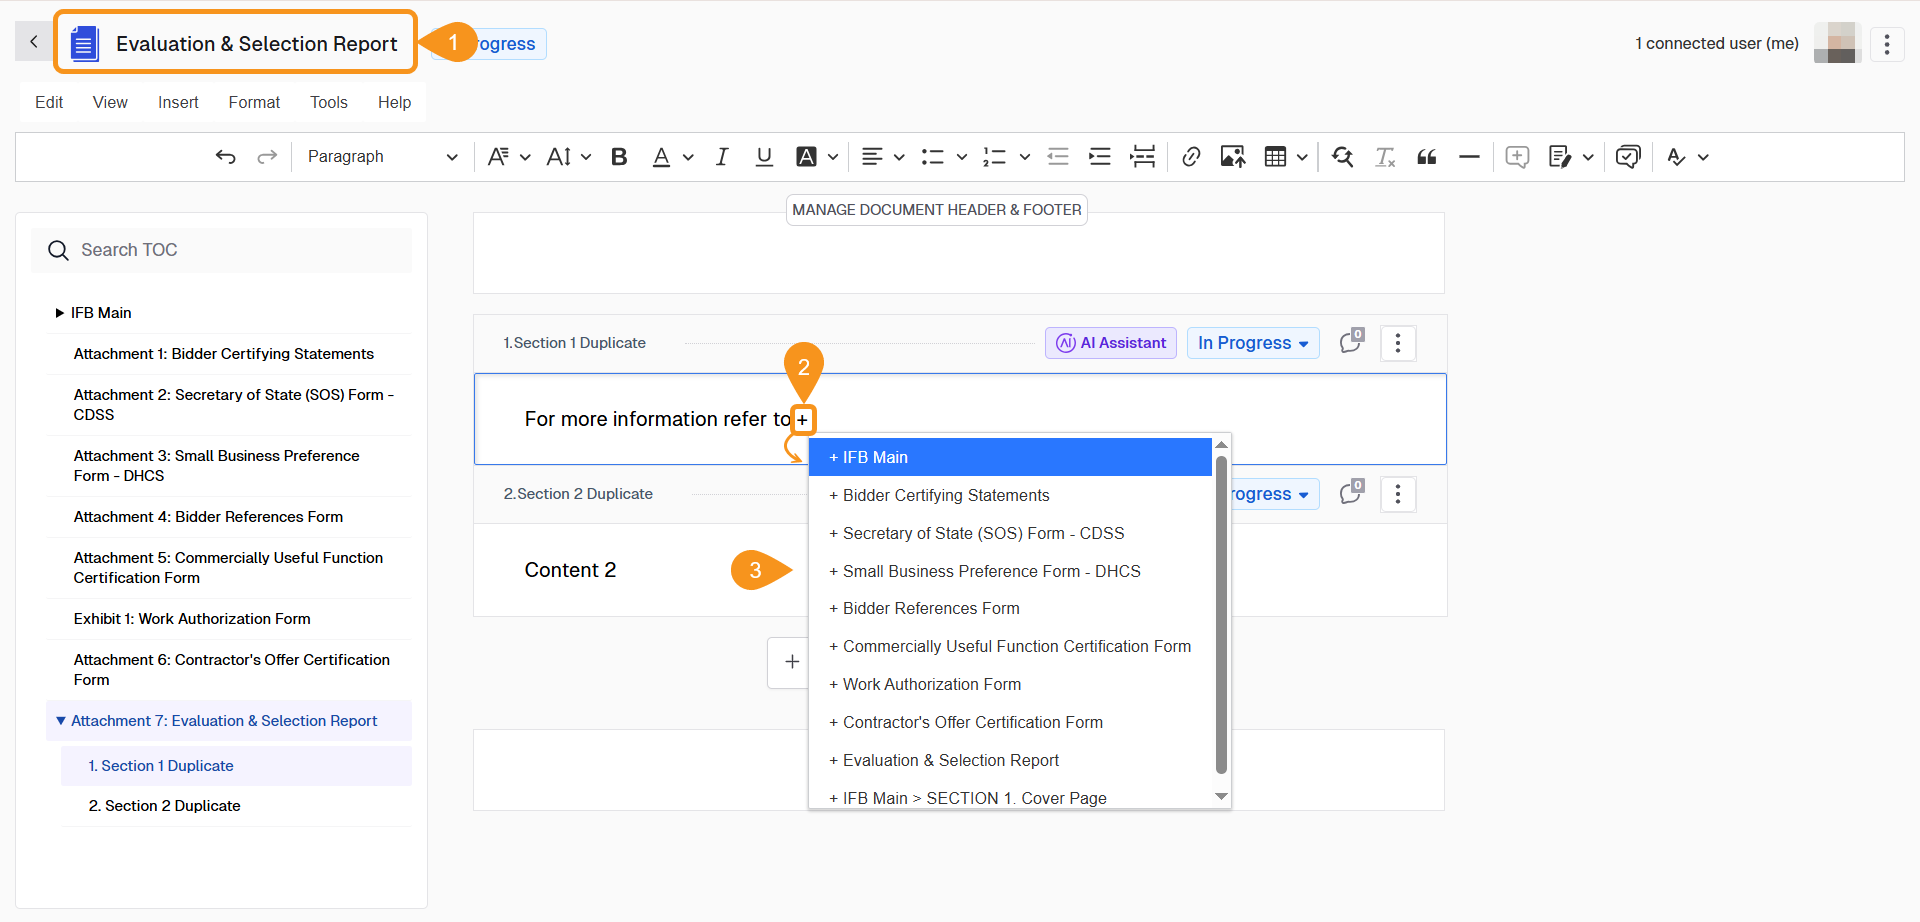
Task: Open the Format menu
Action: [253, 102]
